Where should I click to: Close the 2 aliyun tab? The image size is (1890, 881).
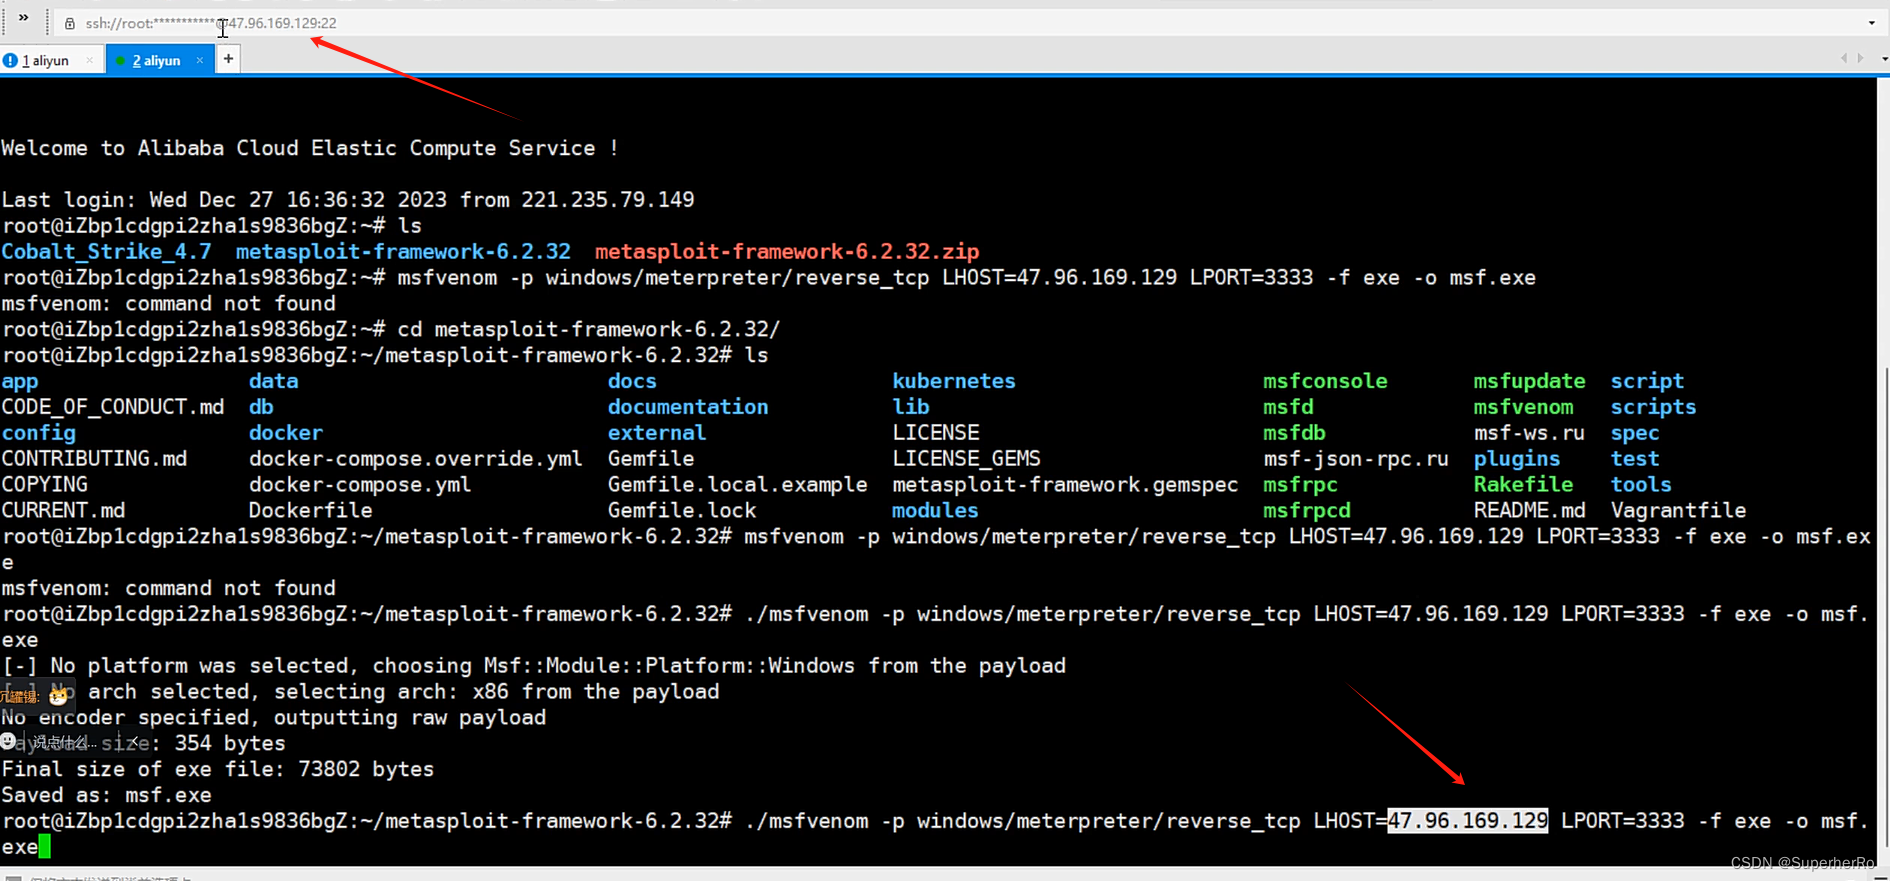click(x=200, y=61)
